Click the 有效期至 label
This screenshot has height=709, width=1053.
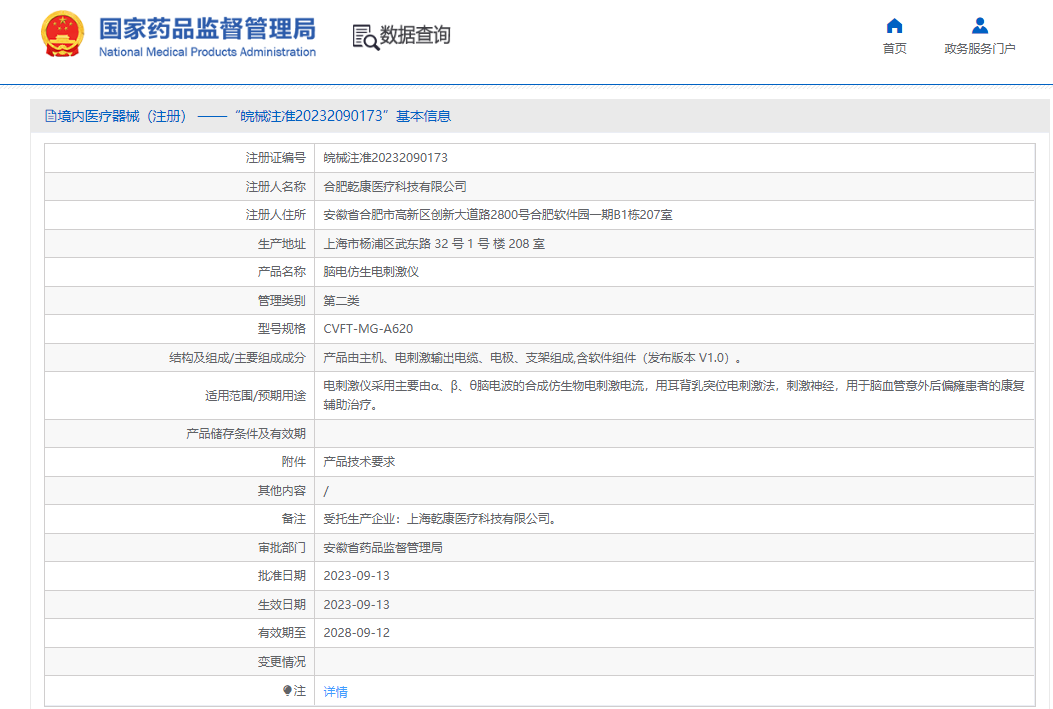tap(281, 633)
